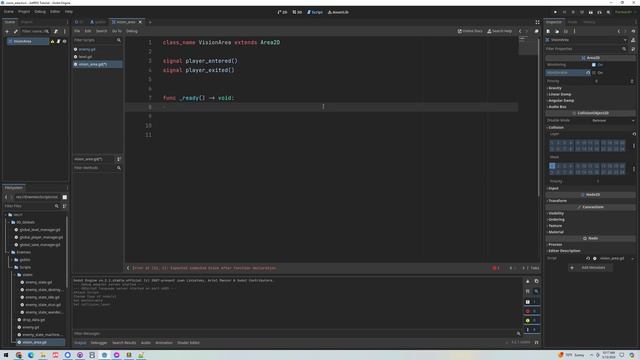Load resource icon in Inspector
640x360 pixels.
(557, 31)
